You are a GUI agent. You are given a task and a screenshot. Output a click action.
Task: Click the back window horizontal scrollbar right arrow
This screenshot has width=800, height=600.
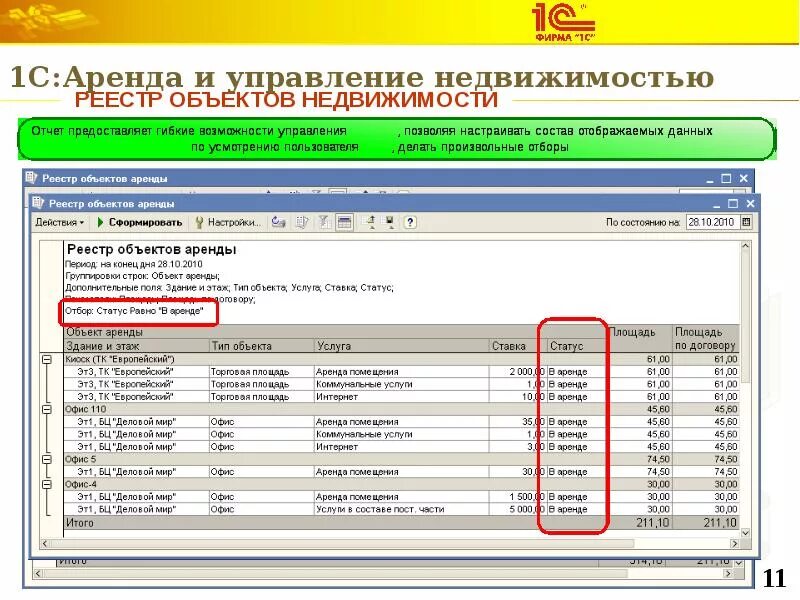[x=728, y=574]
